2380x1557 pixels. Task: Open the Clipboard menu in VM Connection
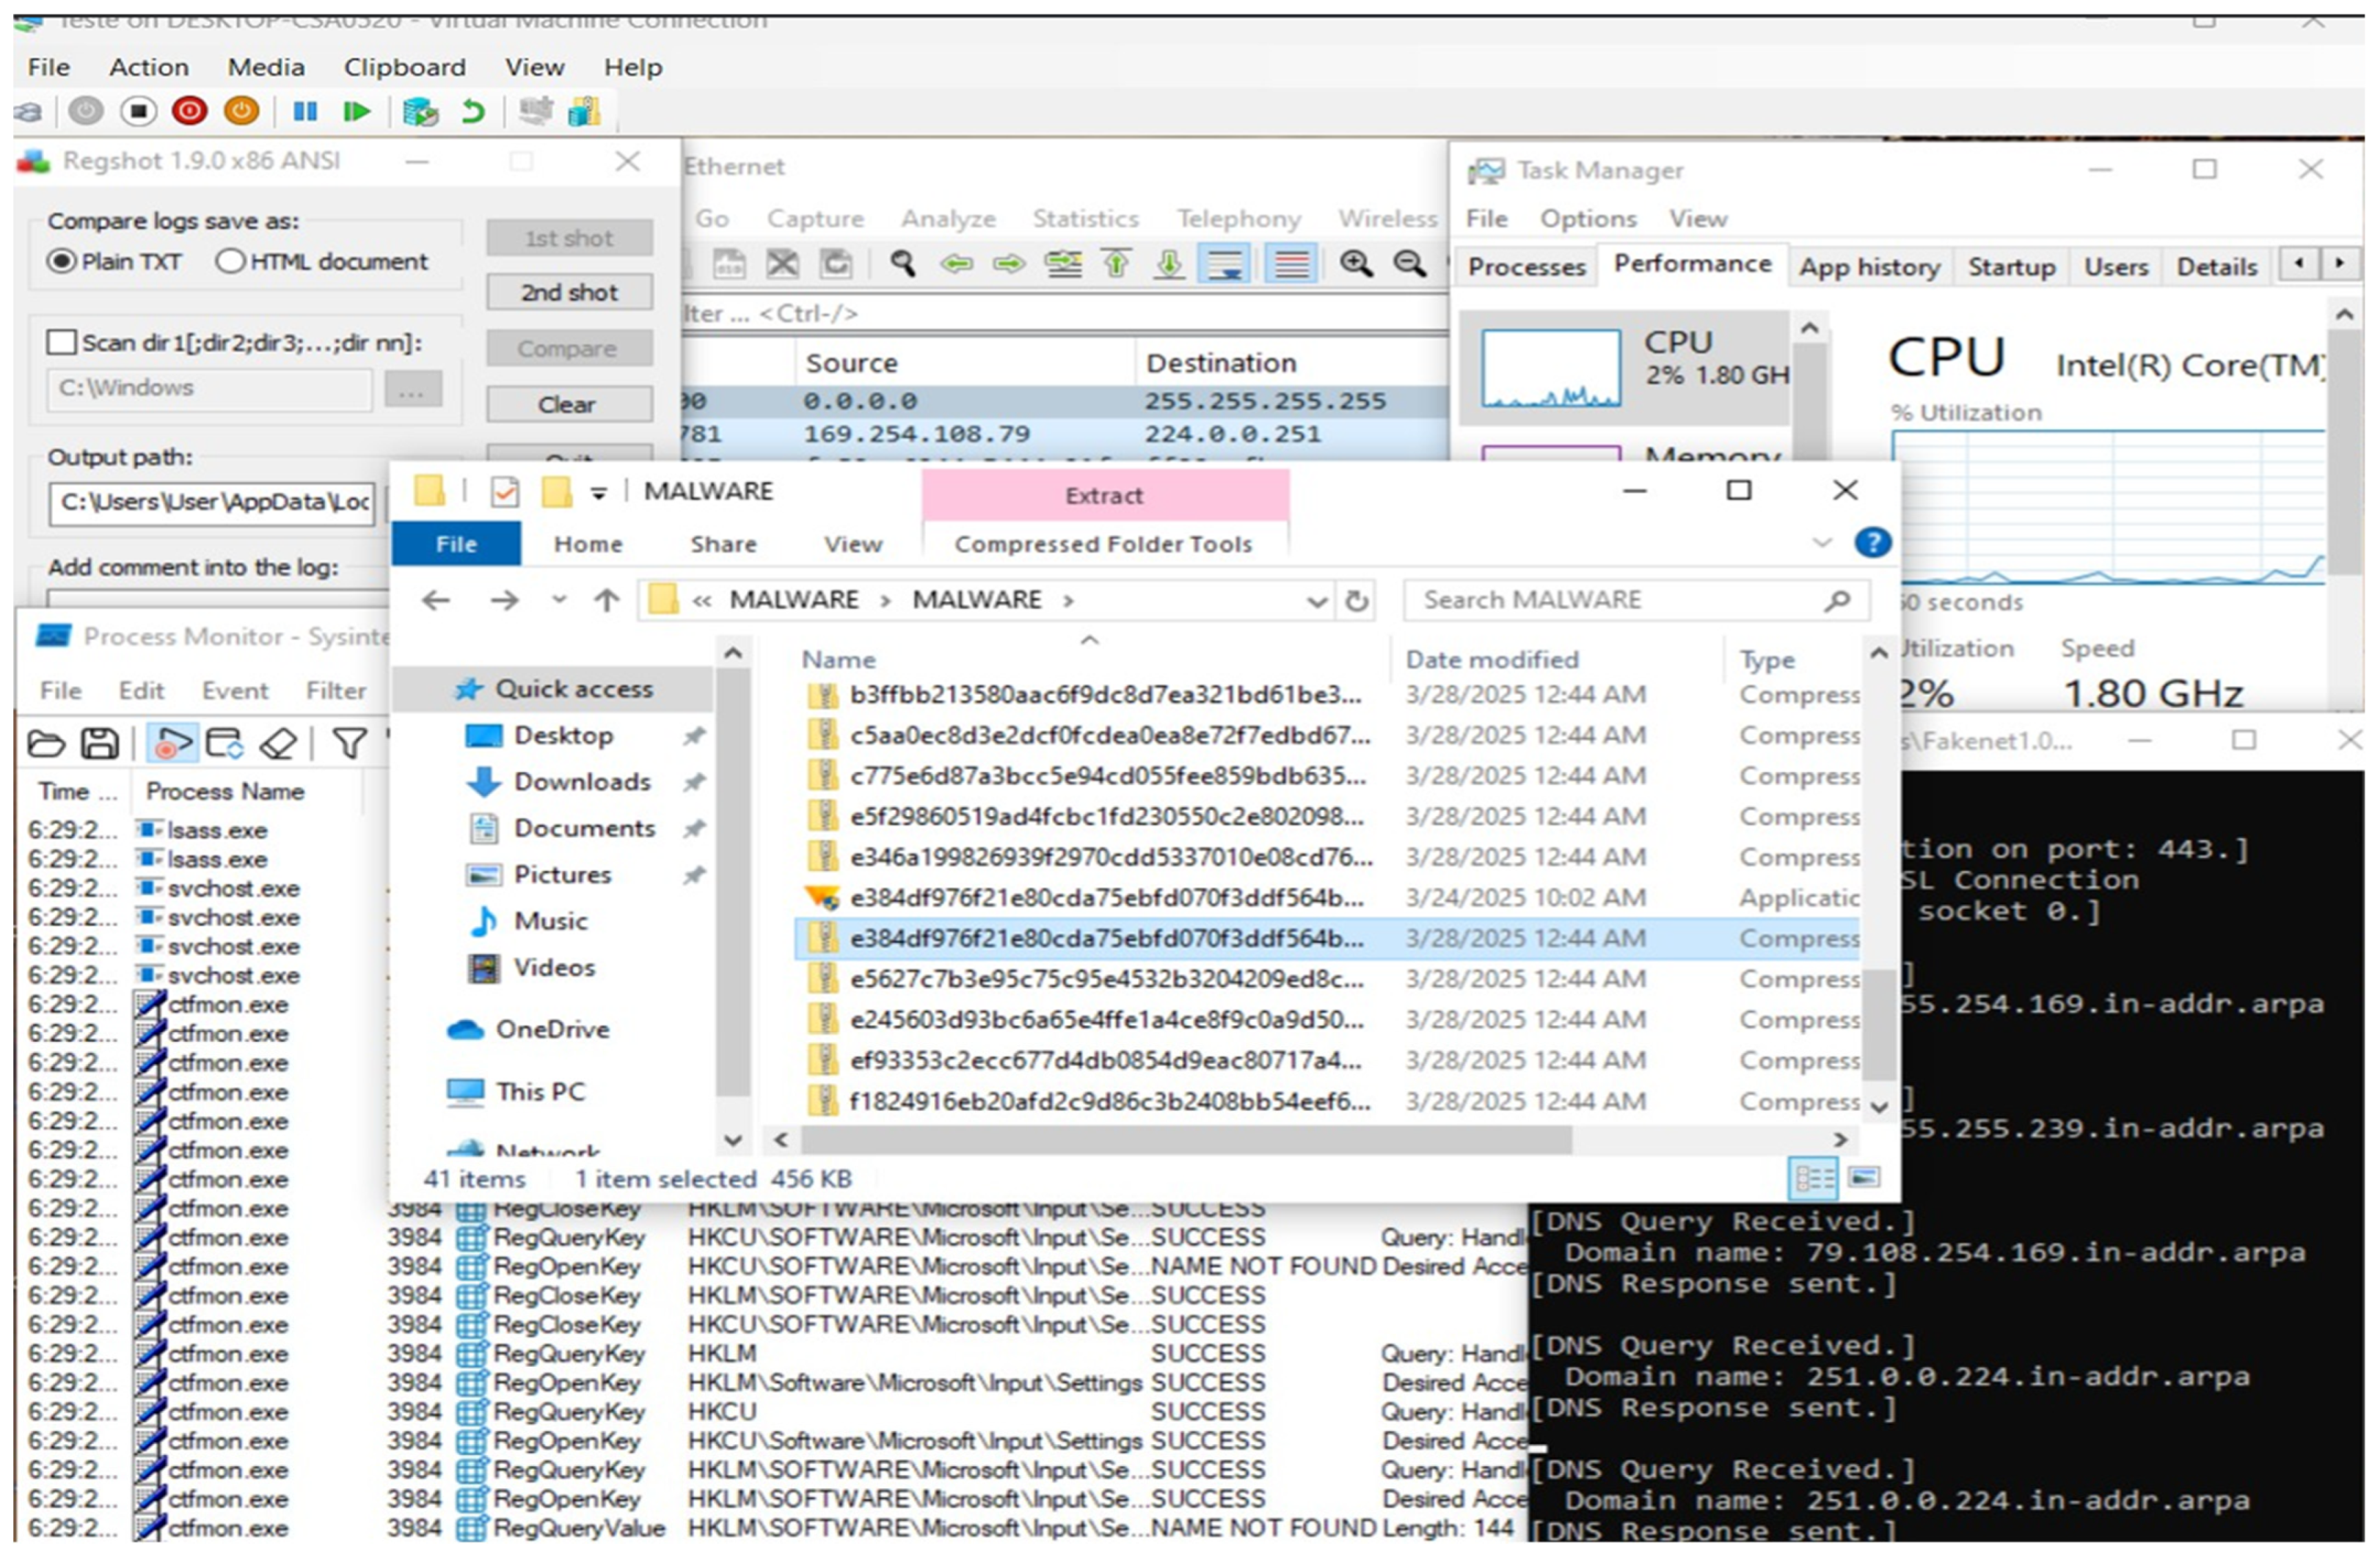tap(404, 67)
